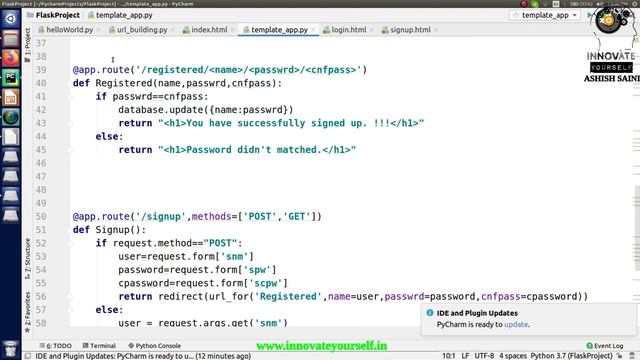Toggle fold marker at line 41 if block
640x360 pixels.
coord(70,97)
